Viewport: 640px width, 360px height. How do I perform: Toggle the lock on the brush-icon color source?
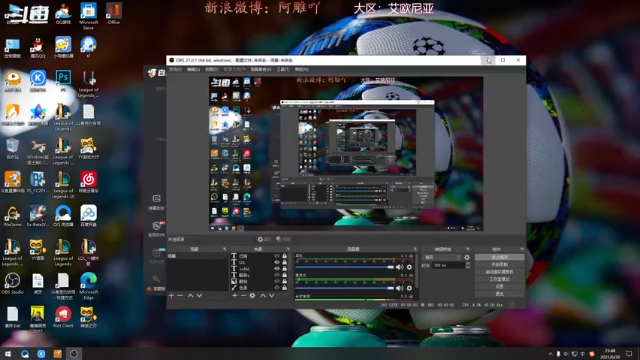click(284, 287)
